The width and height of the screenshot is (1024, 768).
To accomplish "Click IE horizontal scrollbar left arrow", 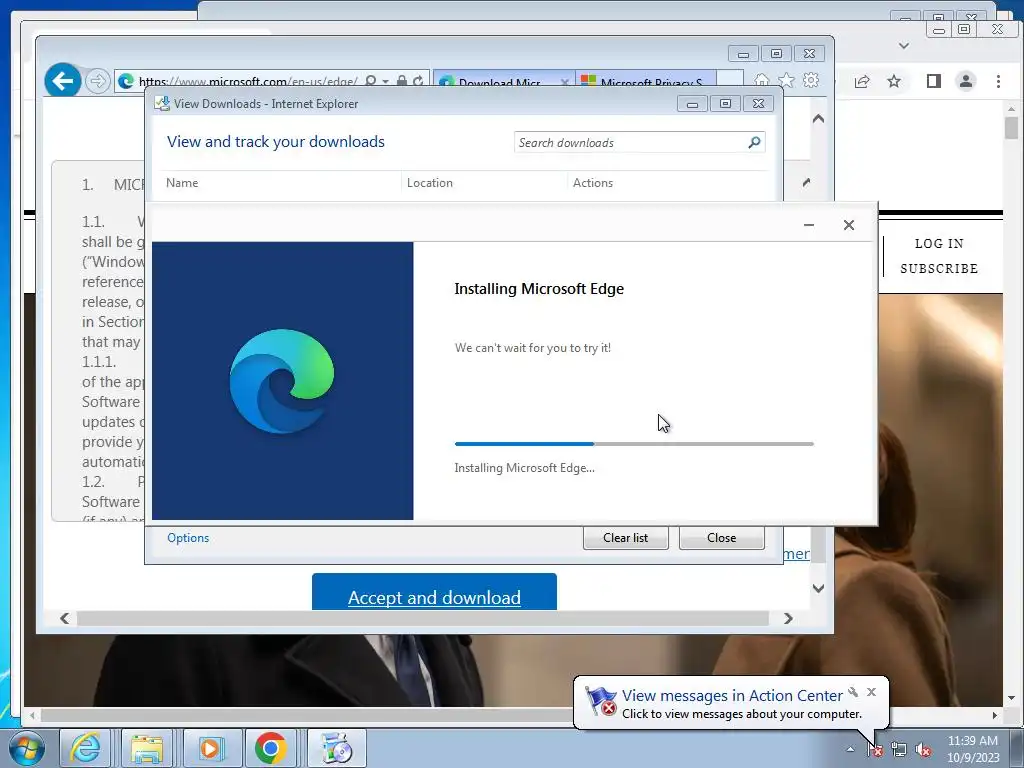I will (64, 618).
